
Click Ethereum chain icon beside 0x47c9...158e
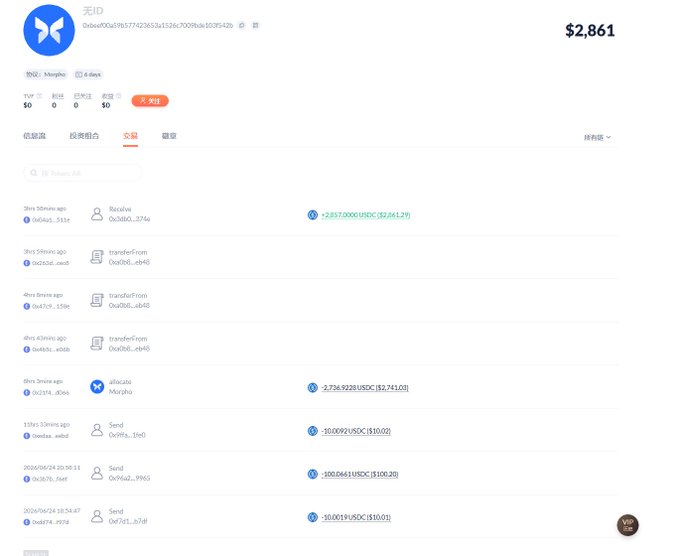click(x=26, y=306)
